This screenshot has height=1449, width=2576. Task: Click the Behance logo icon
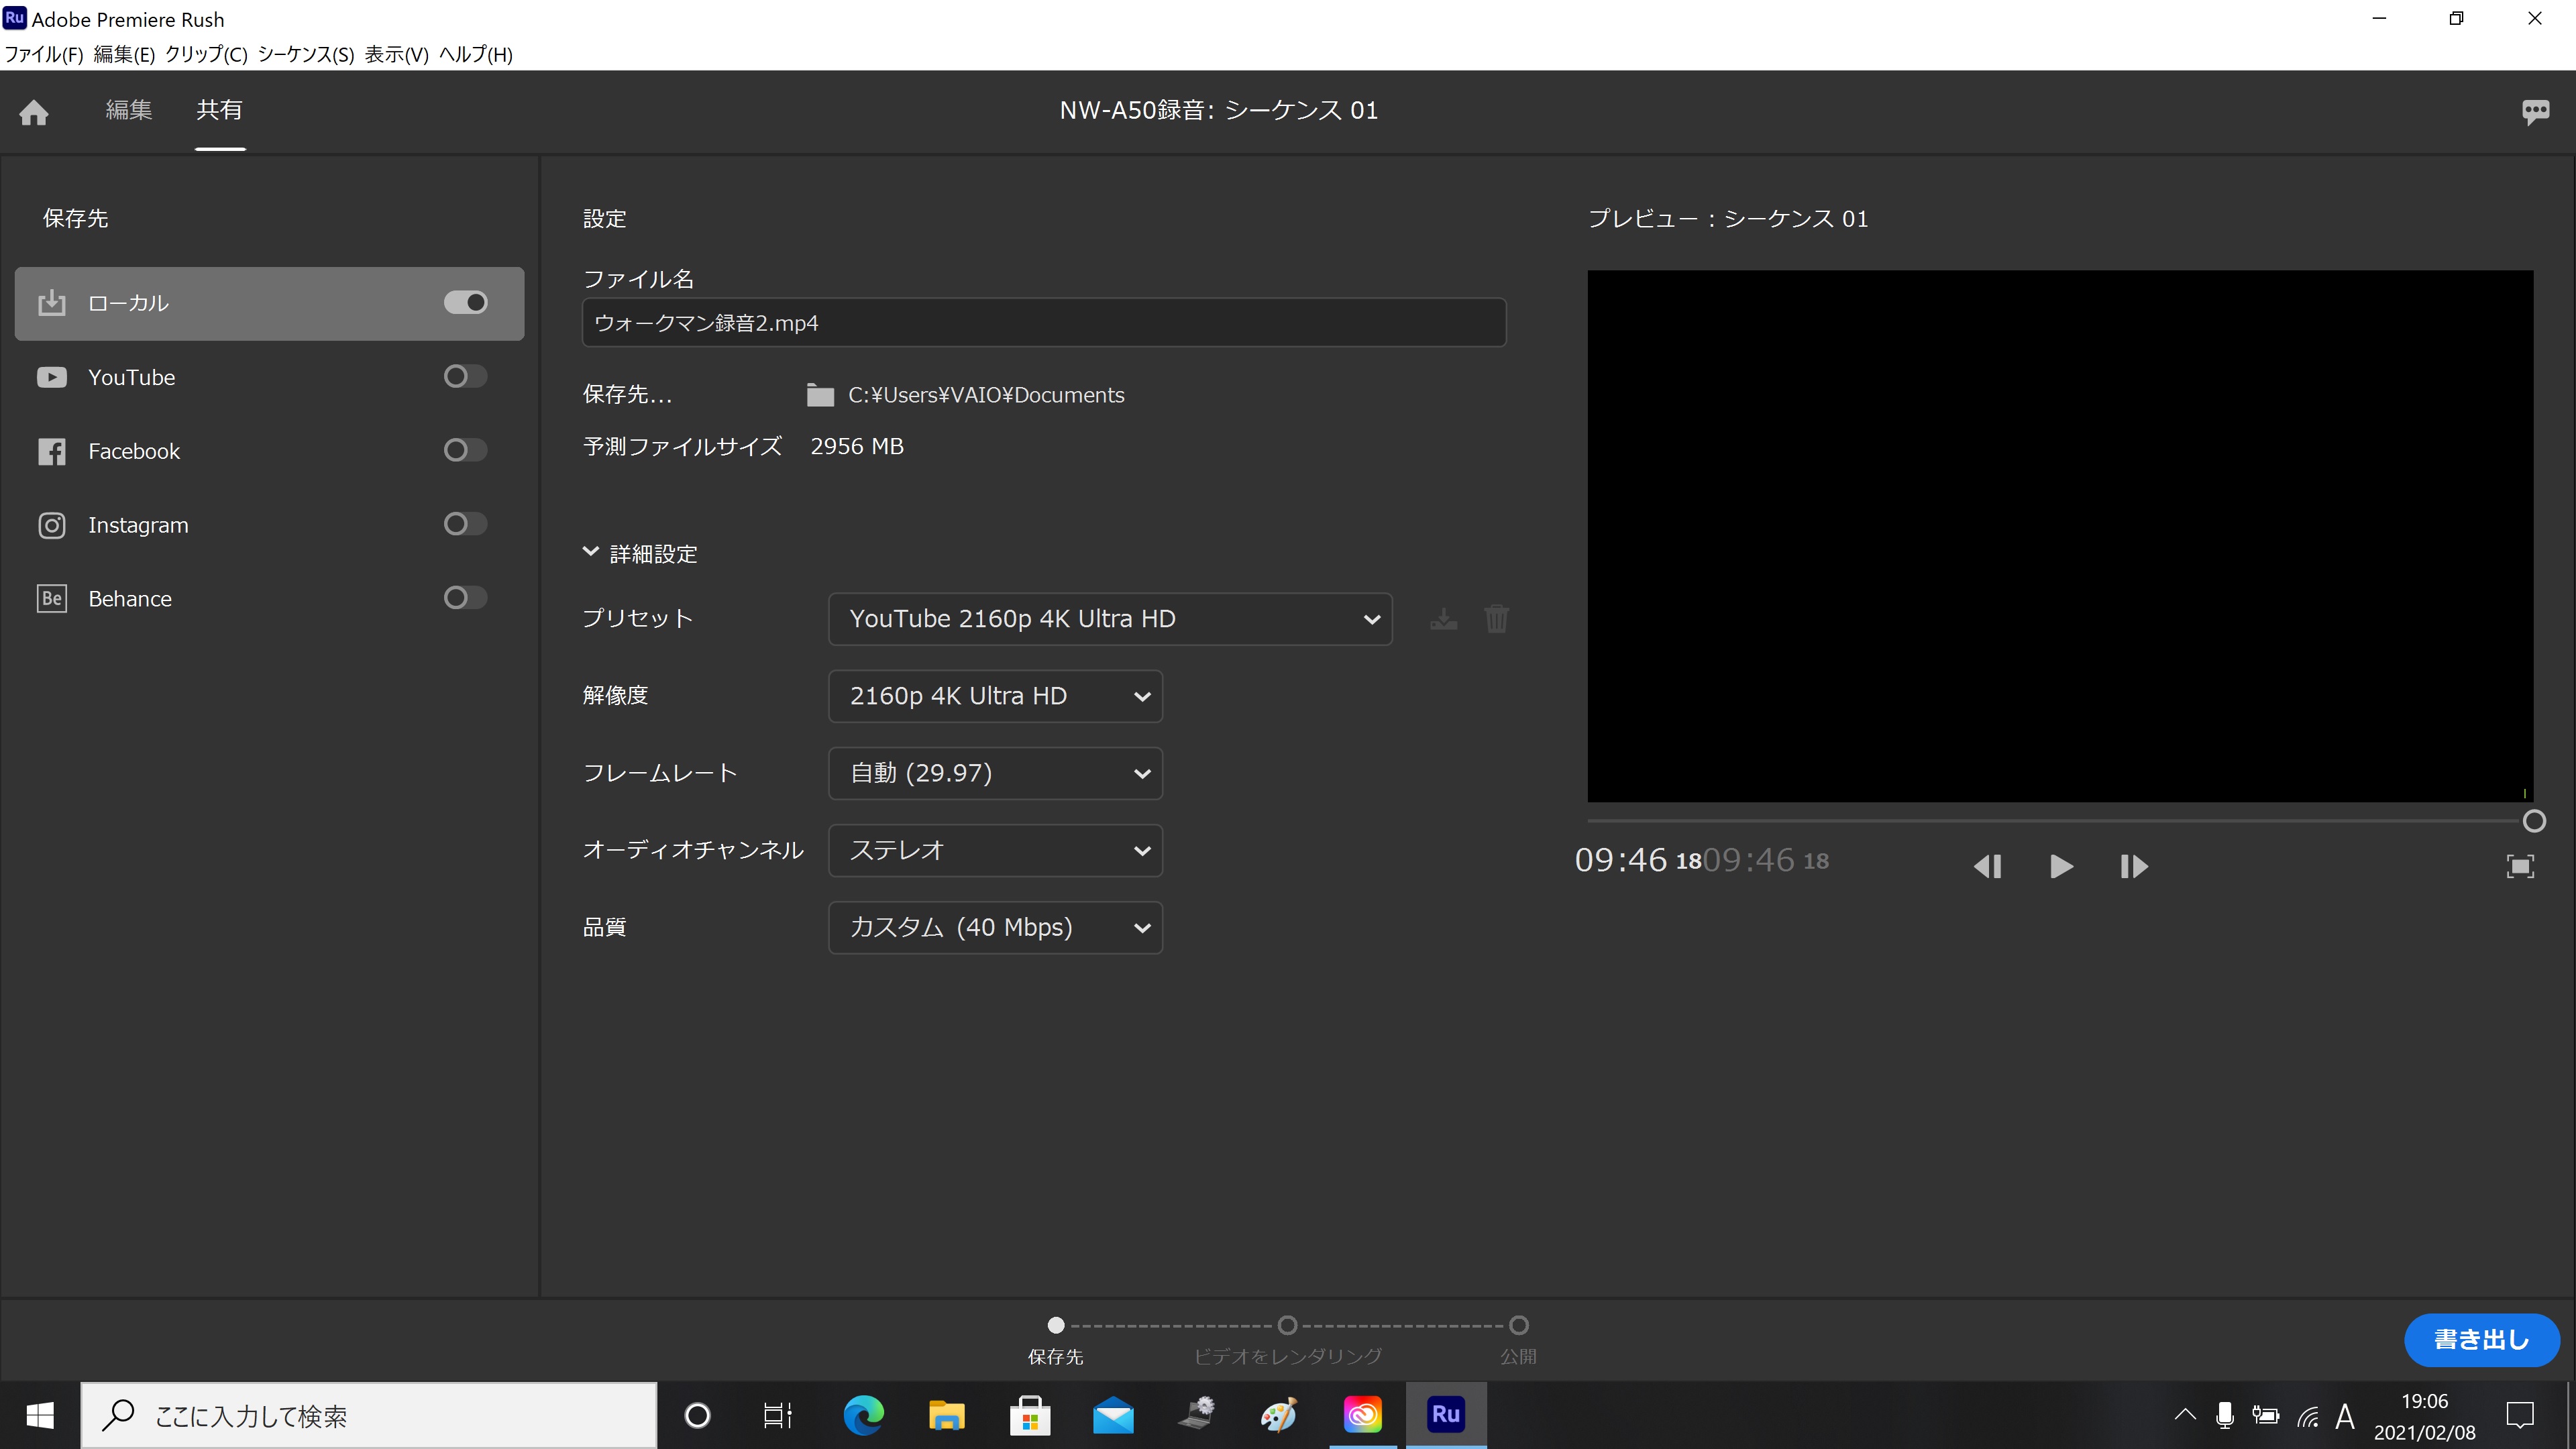pyautogui.click(x=51, y=598)
